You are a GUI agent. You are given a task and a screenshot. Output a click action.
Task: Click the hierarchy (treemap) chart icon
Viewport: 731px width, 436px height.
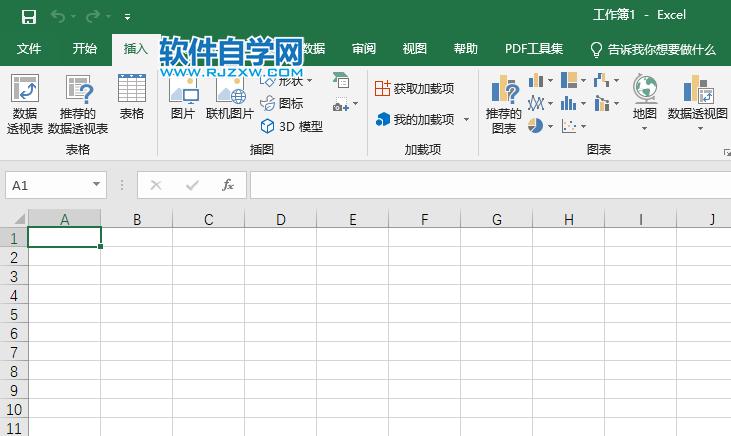(x=569, y=81)
